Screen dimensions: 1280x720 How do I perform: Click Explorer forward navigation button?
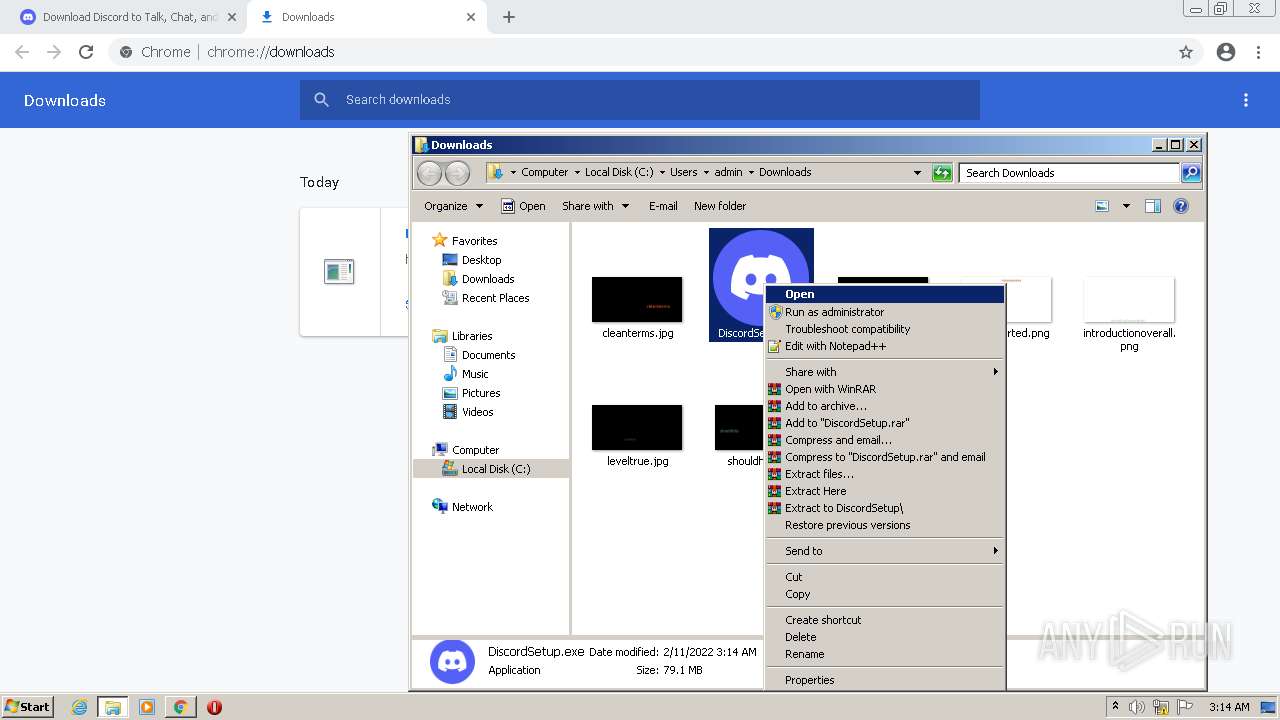tap(457, 173)
